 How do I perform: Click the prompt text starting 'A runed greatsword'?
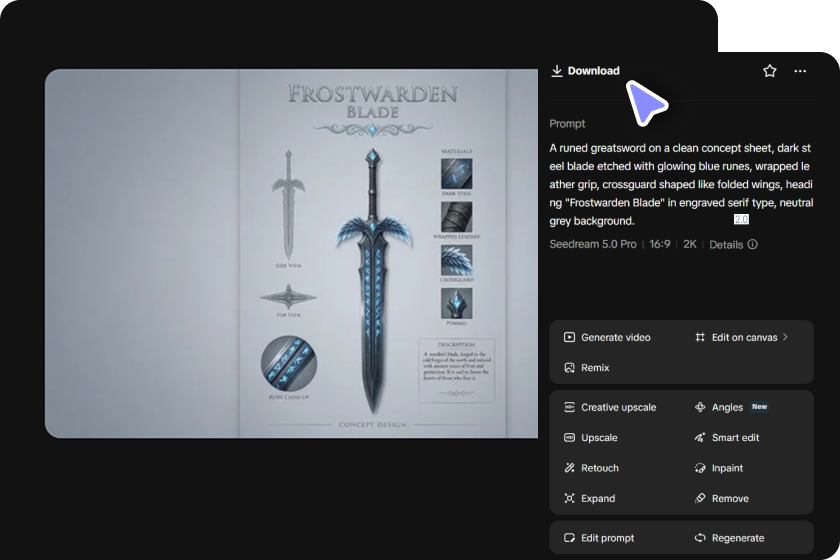pos(681,184)
